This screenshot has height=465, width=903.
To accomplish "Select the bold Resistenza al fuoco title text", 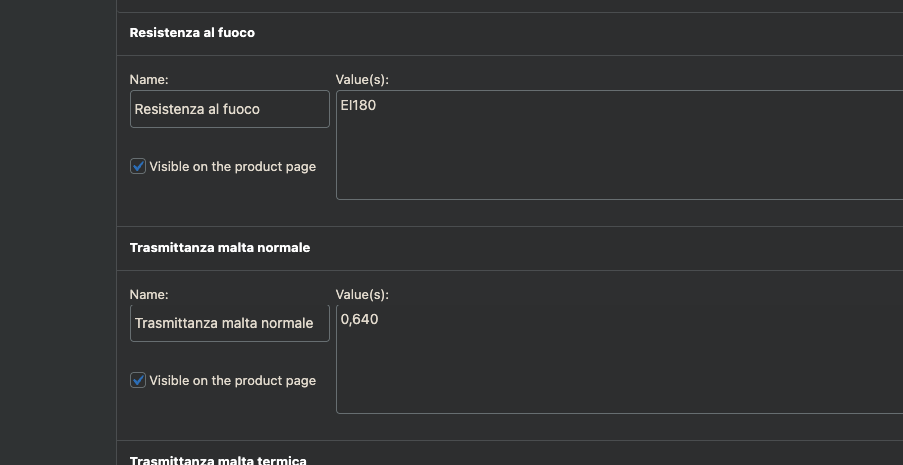I will coord(192,33).
